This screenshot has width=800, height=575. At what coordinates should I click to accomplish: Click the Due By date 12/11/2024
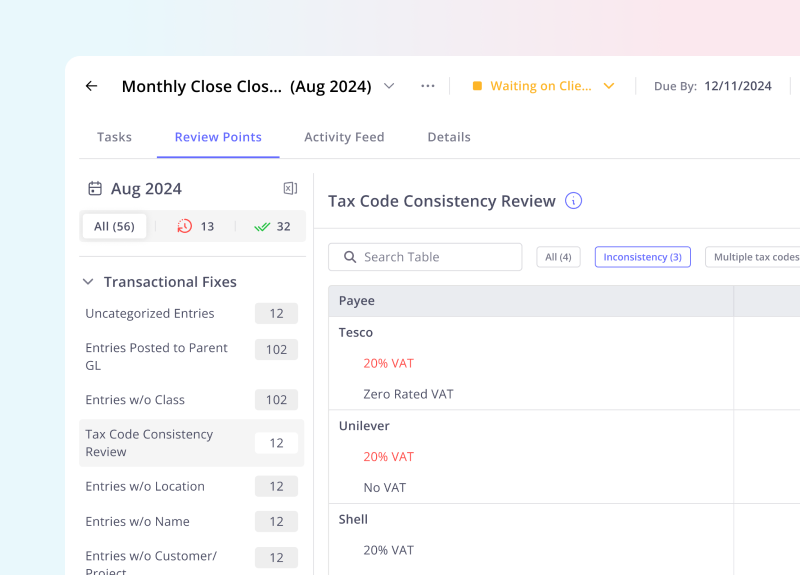pos(738,86)
